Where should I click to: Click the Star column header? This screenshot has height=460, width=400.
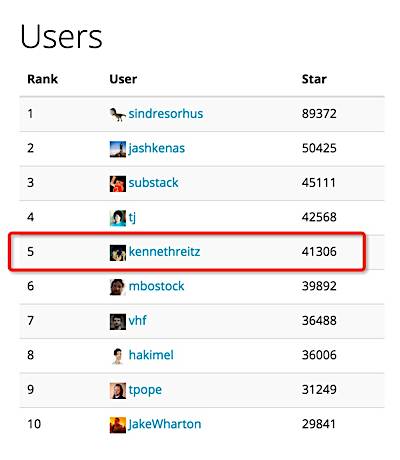pos(314,79)
